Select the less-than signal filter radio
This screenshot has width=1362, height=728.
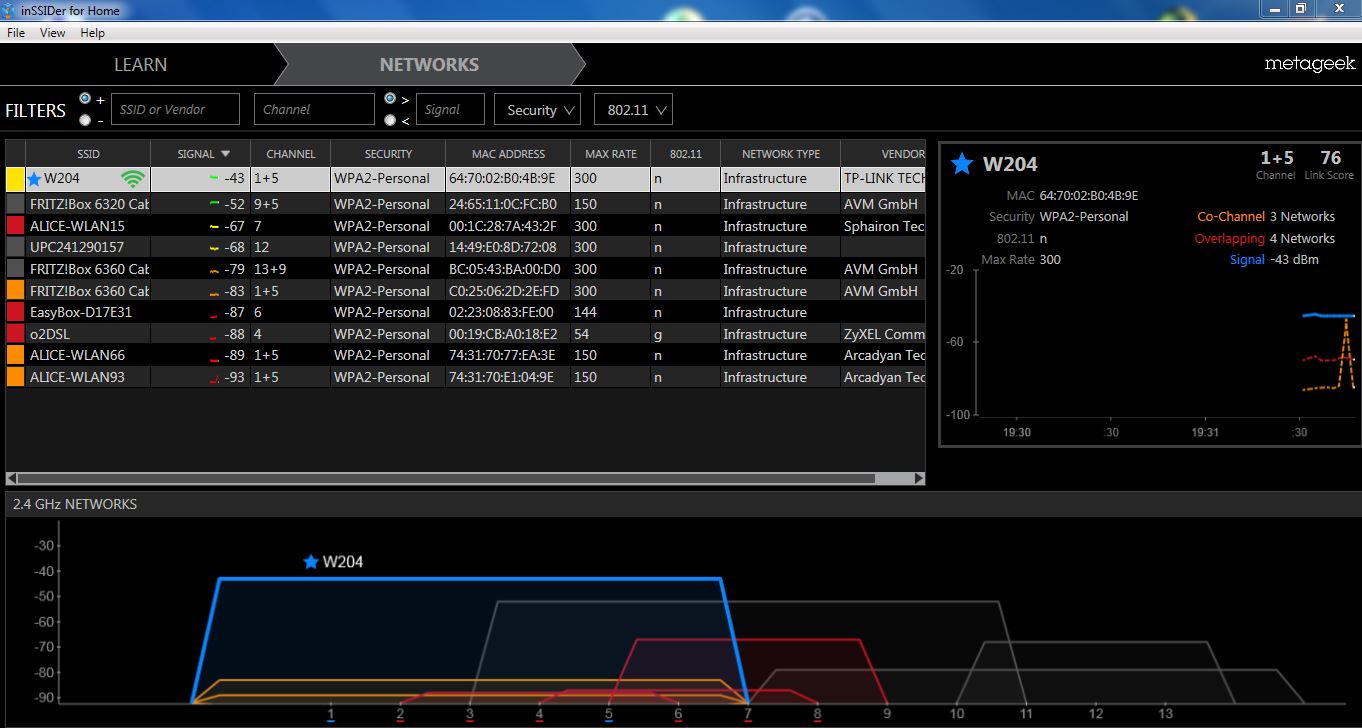point(390,120)
